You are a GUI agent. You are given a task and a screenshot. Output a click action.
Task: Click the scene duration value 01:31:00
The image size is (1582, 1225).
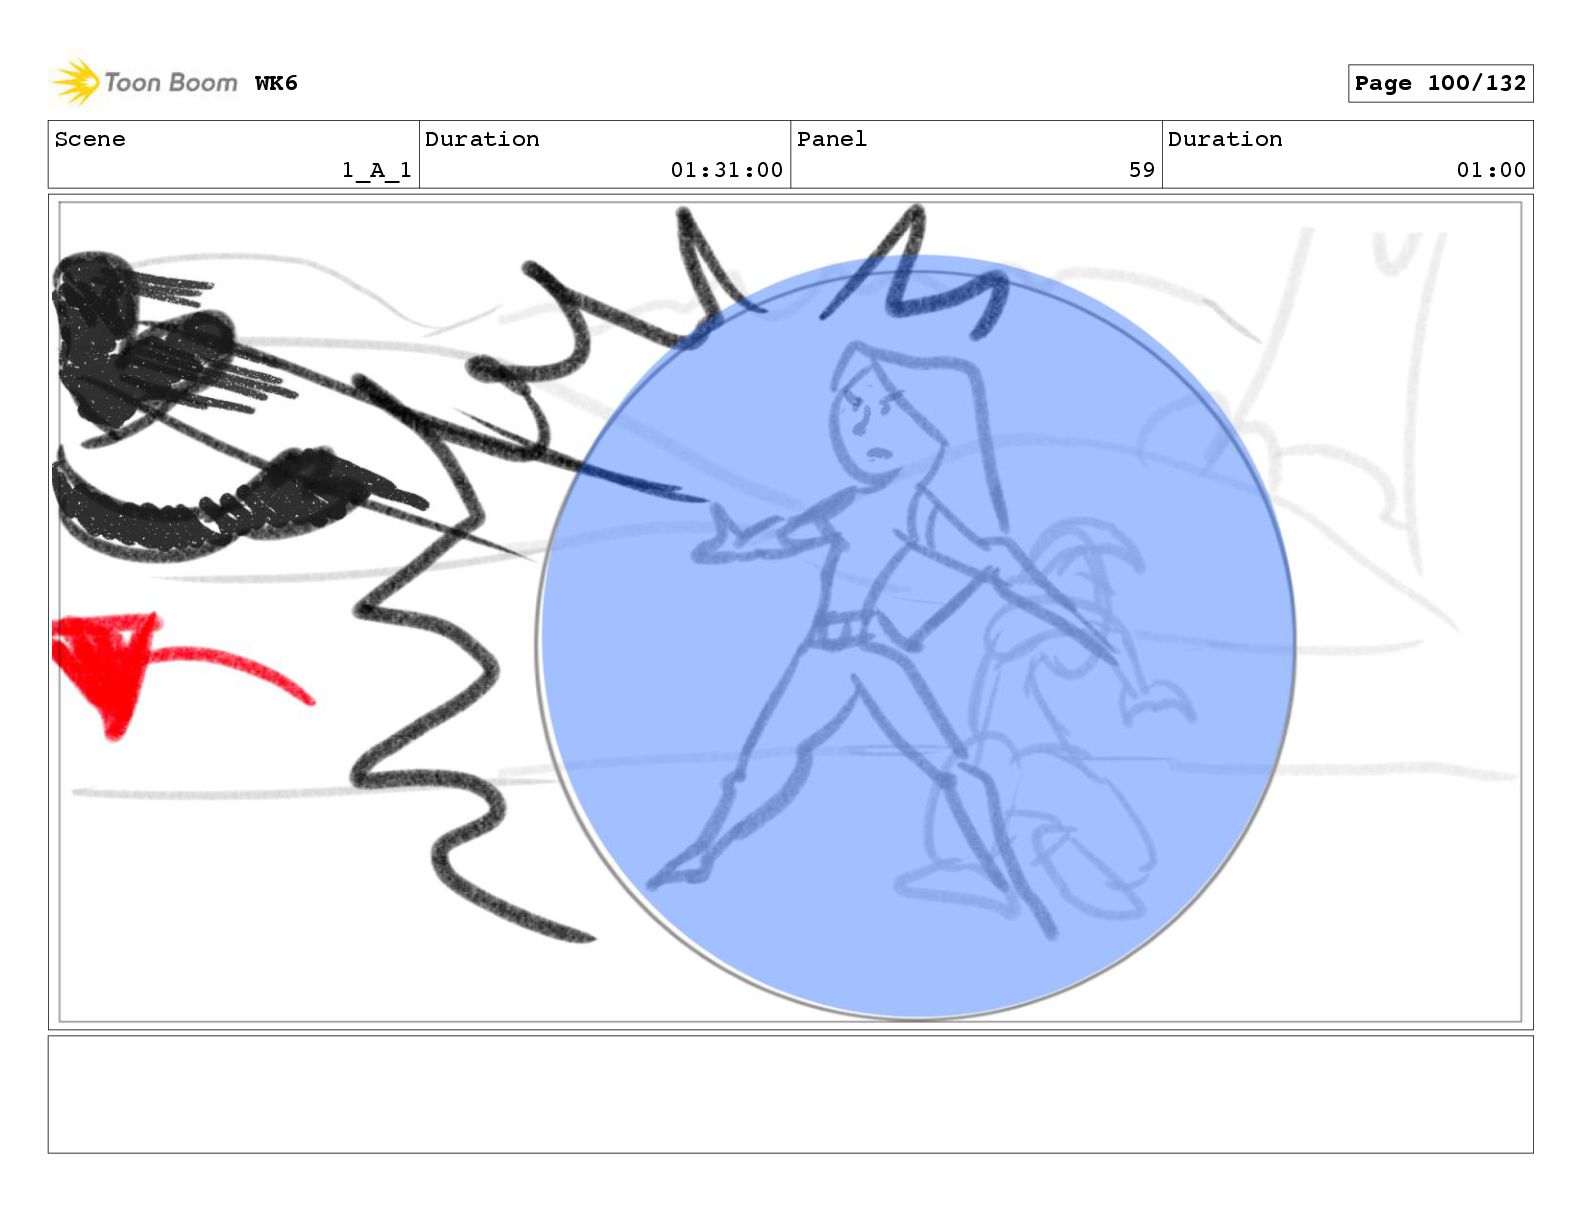coord(727,170)
